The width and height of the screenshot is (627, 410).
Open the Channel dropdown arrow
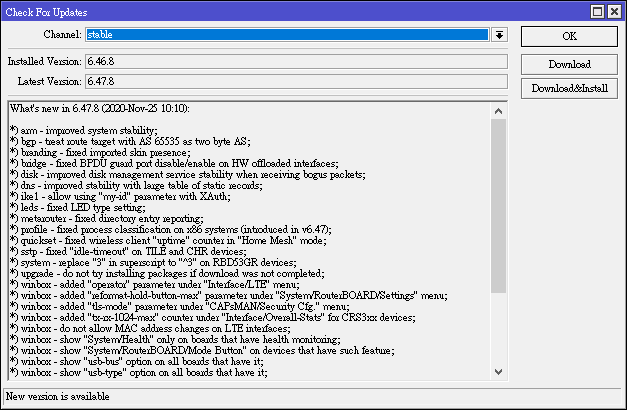(499, 35)
